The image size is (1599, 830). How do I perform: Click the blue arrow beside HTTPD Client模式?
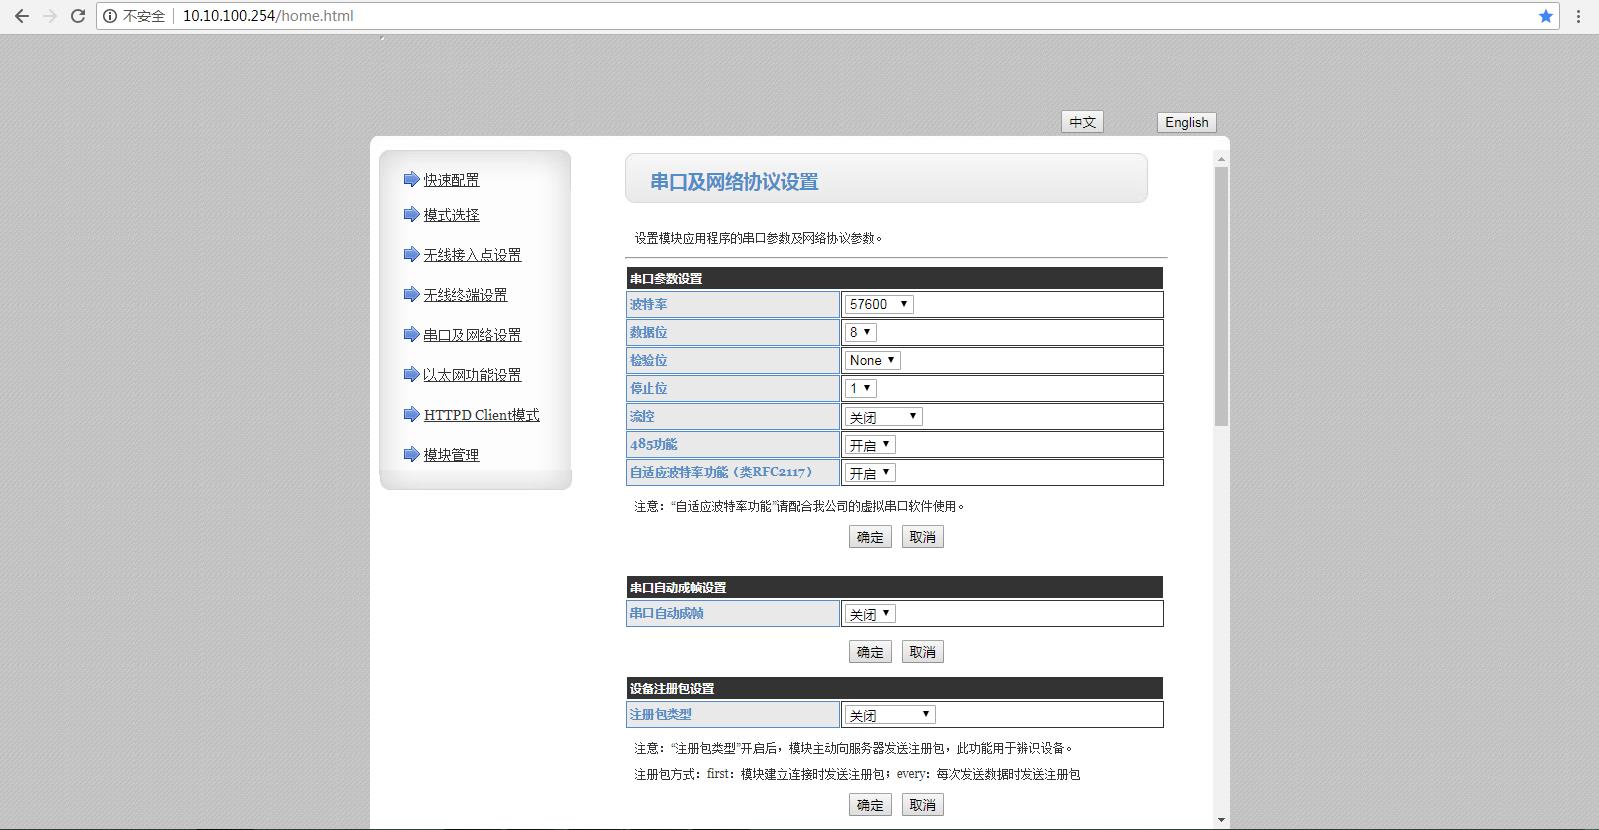click(x=411, y=415)
